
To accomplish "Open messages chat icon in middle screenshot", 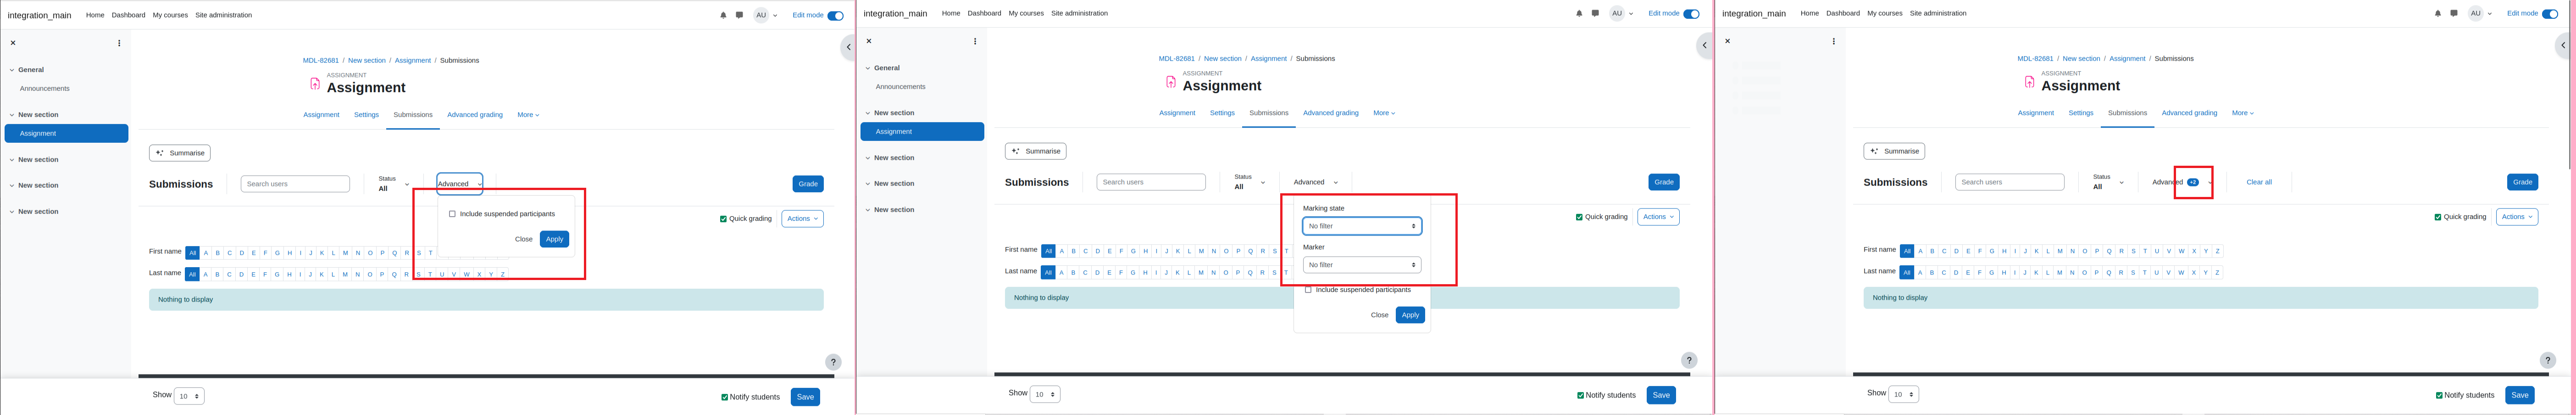I will pos(1595,13).
